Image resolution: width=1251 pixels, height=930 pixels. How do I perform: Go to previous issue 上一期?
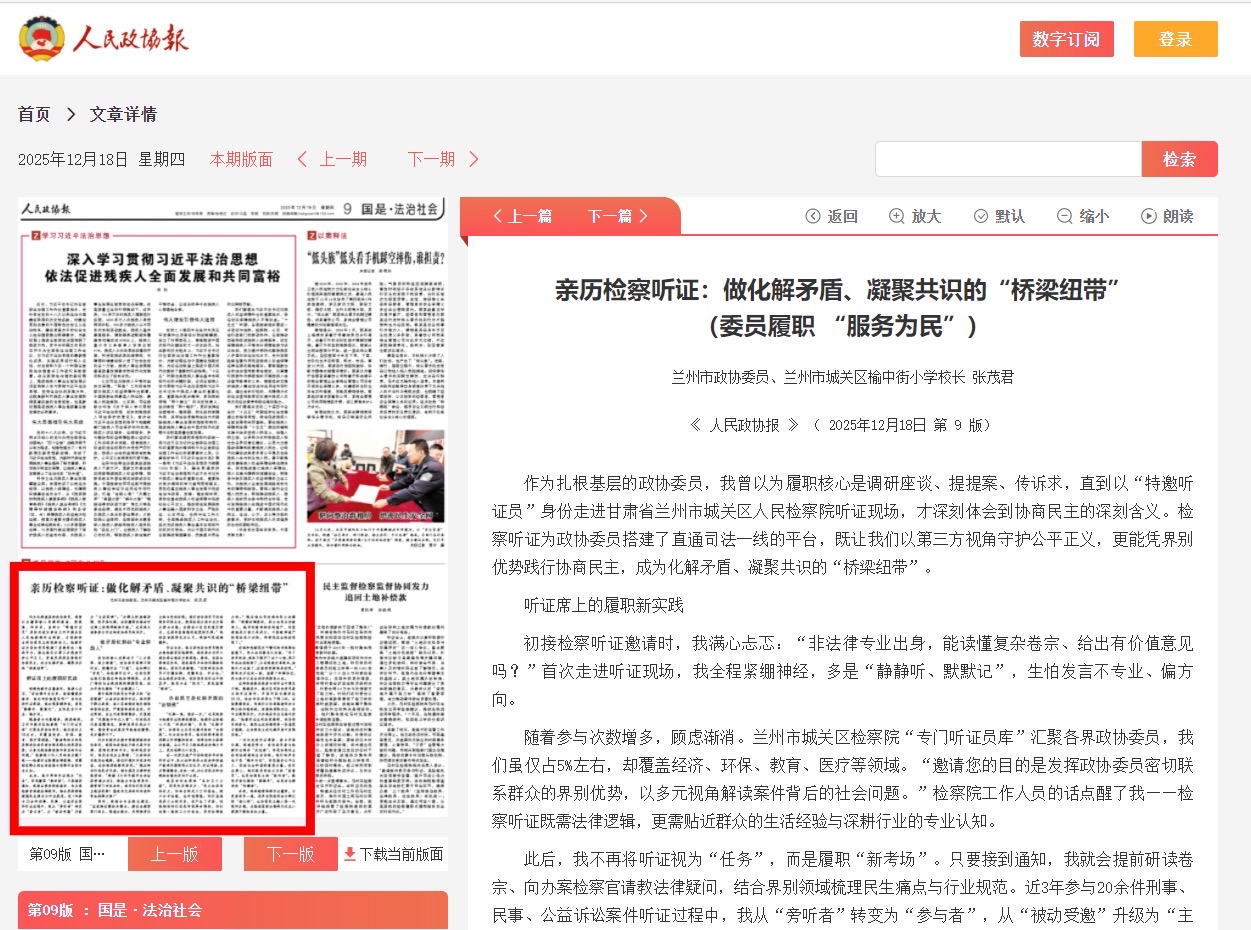click(332, 159)
